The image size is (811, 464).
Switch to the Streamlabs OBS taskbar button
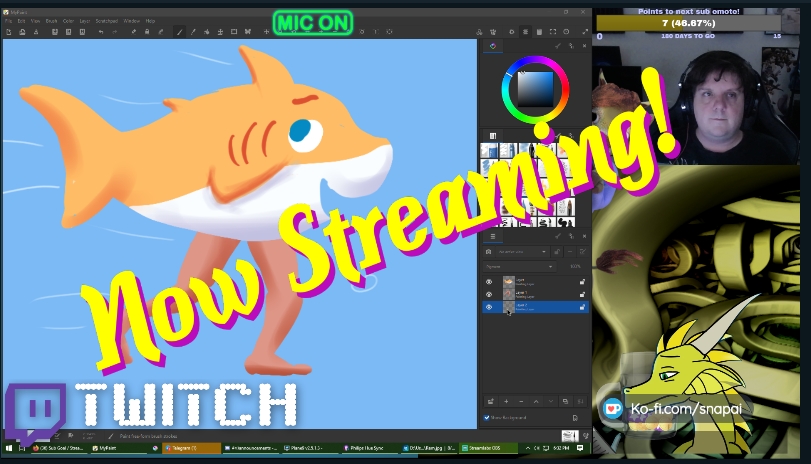pyautogui.click(x=489, y=448)
